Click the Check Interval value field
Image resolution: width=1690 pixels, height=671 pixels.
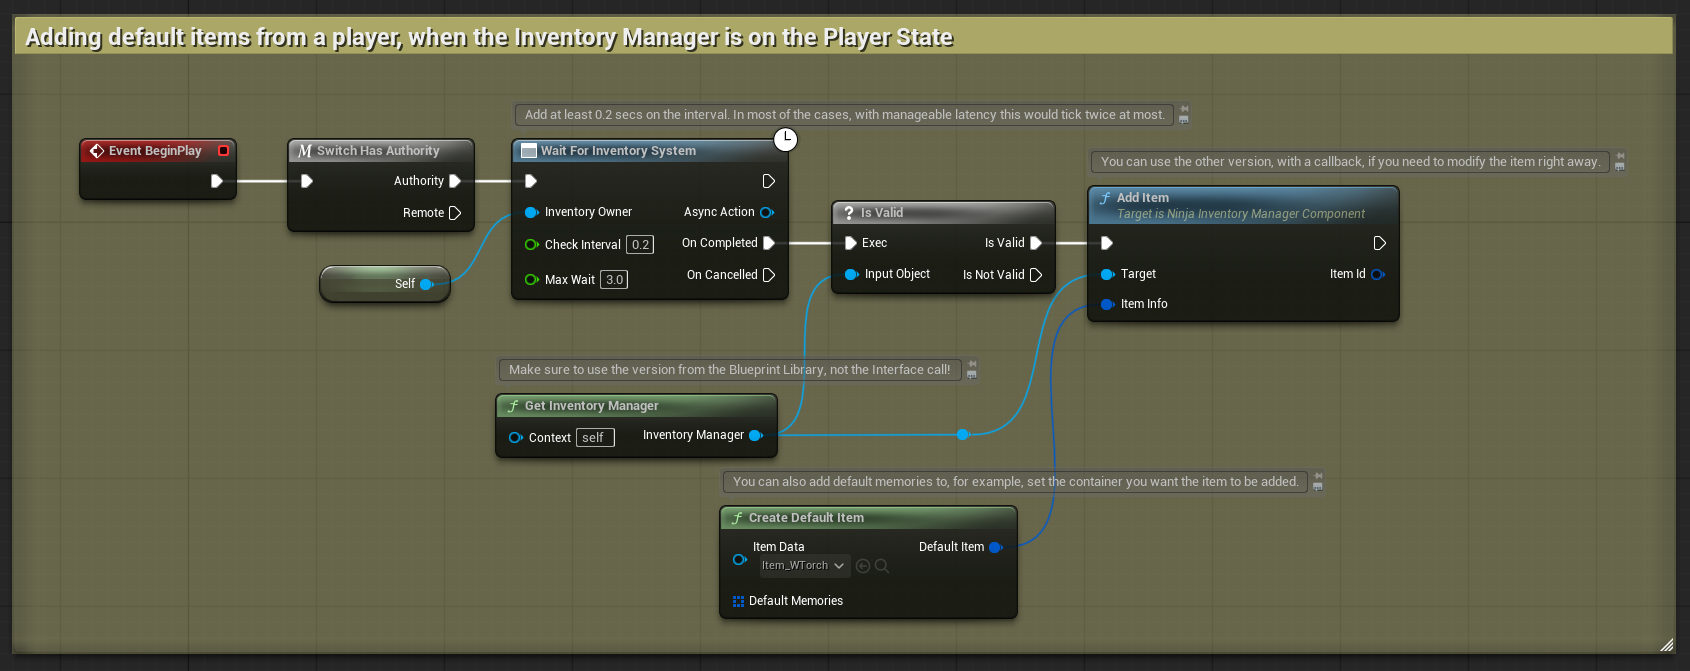pyautogui.click(x=640, y=245)
